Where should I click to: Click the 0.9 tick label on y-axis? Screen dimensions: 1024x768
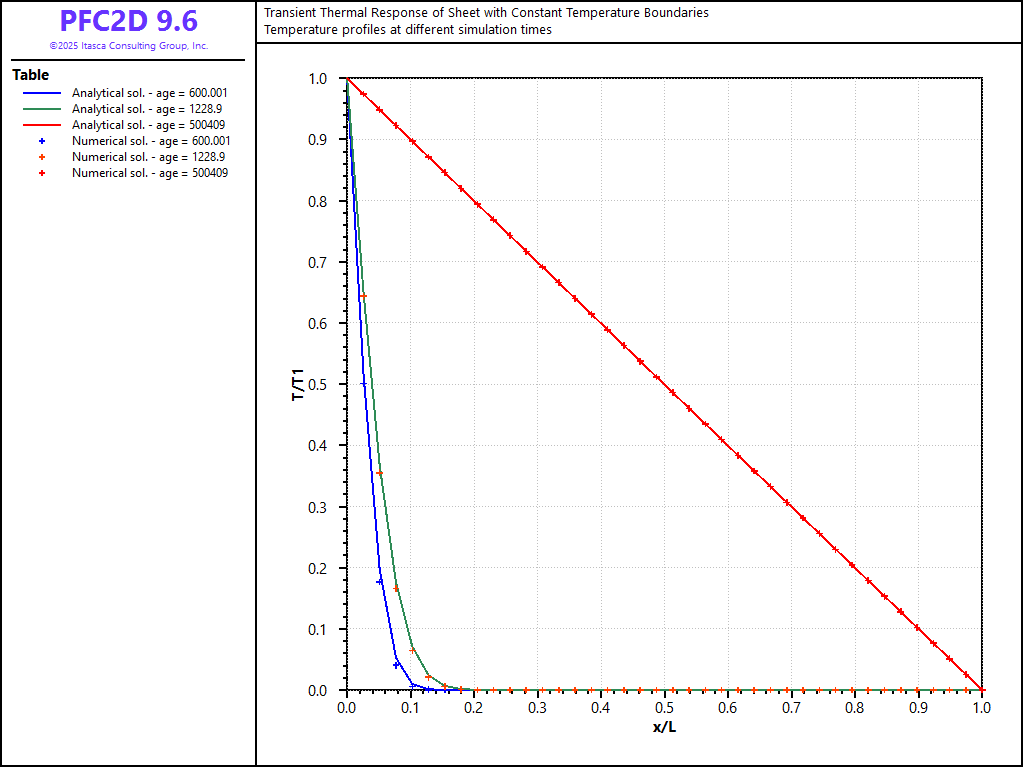click(x=317, y=140)
